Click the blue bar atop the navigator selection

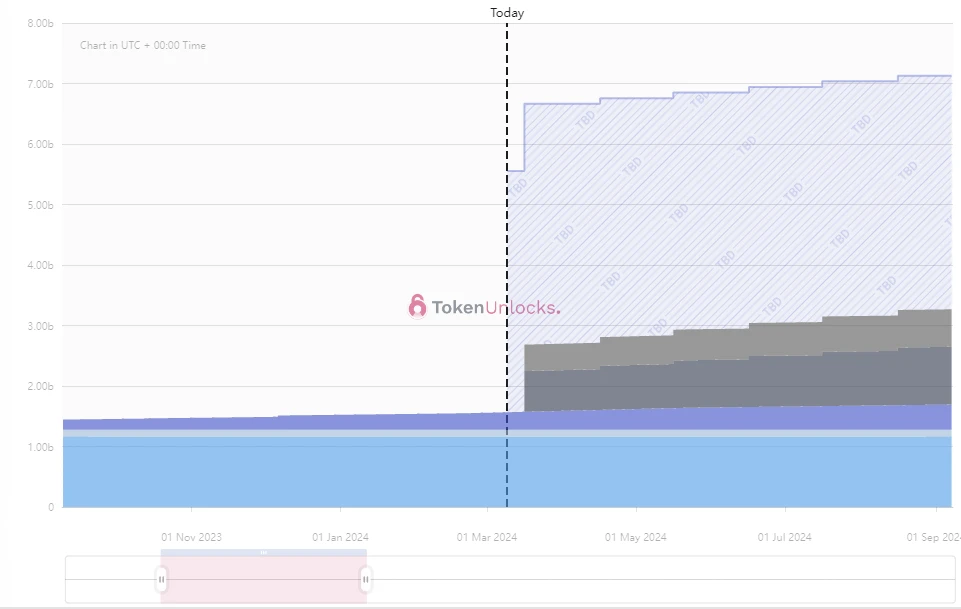pos(263,552)
